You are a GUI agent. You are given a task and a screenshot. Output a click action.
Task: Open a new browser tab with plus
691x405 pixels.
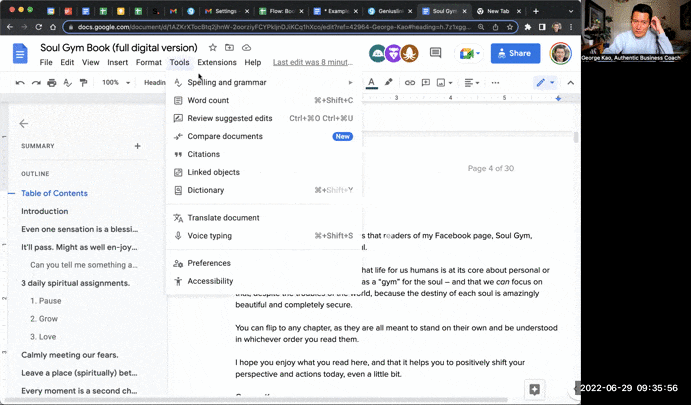coord(536,11)
